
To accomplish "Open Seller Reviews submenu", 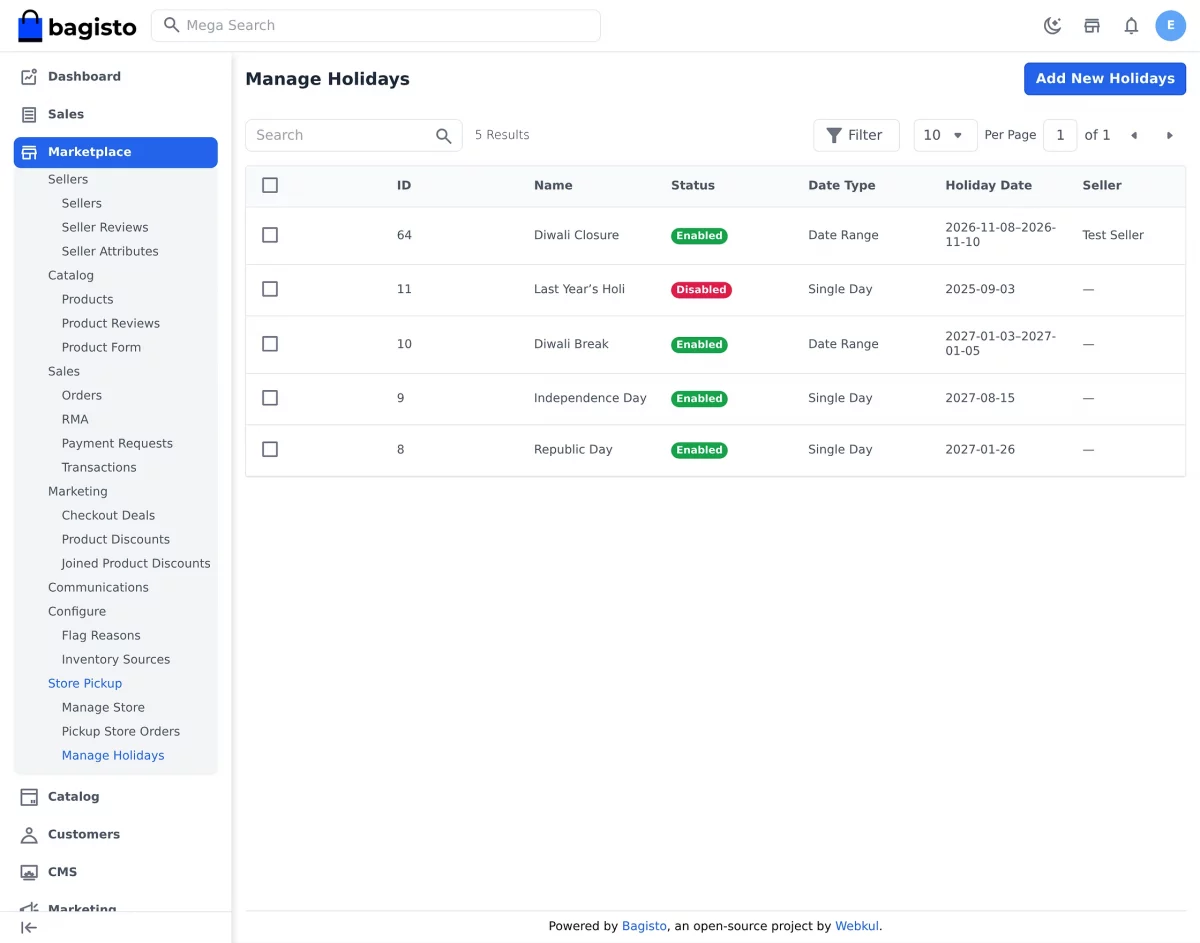I will click(105, 227).
